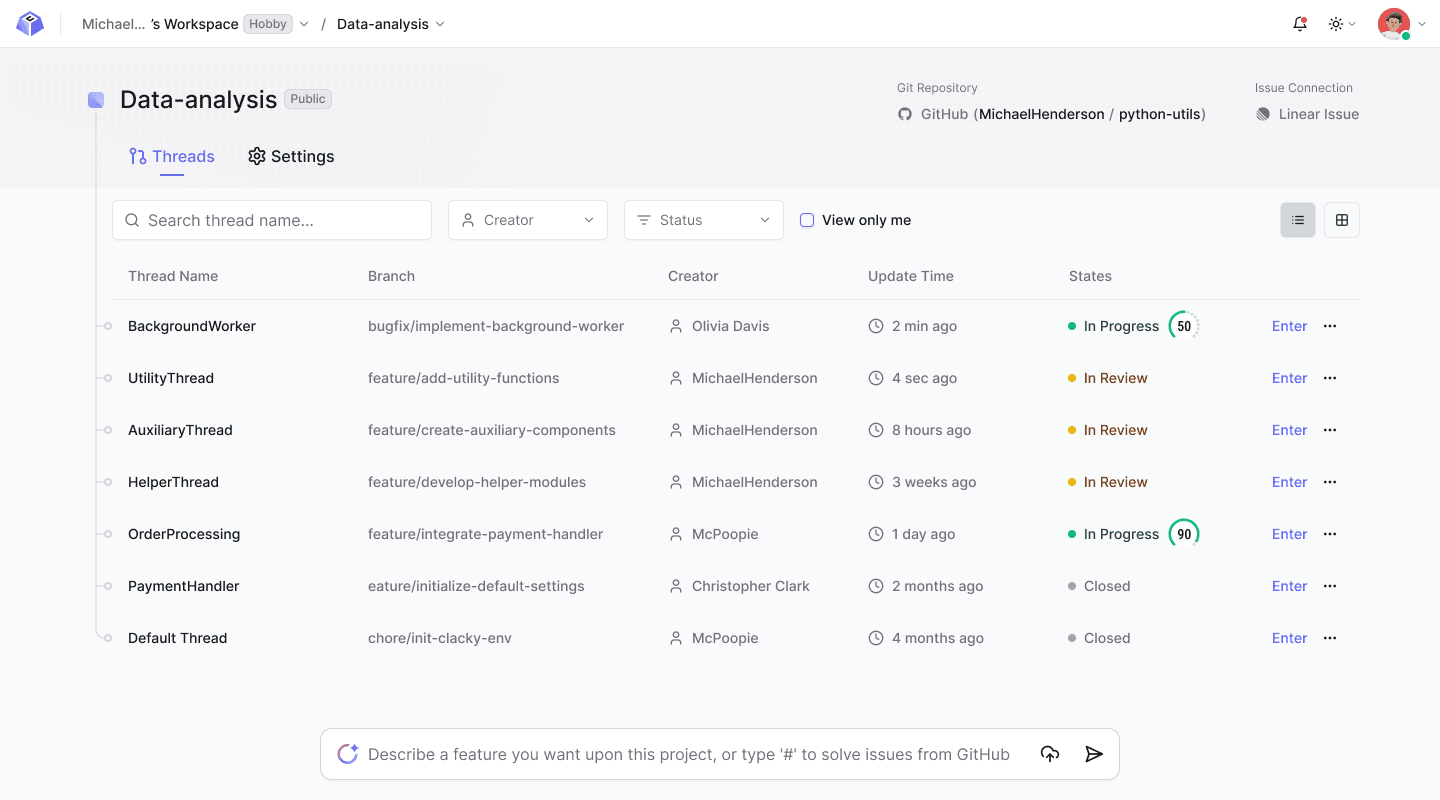Focus the feature description prompt input
The height and width of the screenshot is (800, 1440).
[x=689, y=754]
